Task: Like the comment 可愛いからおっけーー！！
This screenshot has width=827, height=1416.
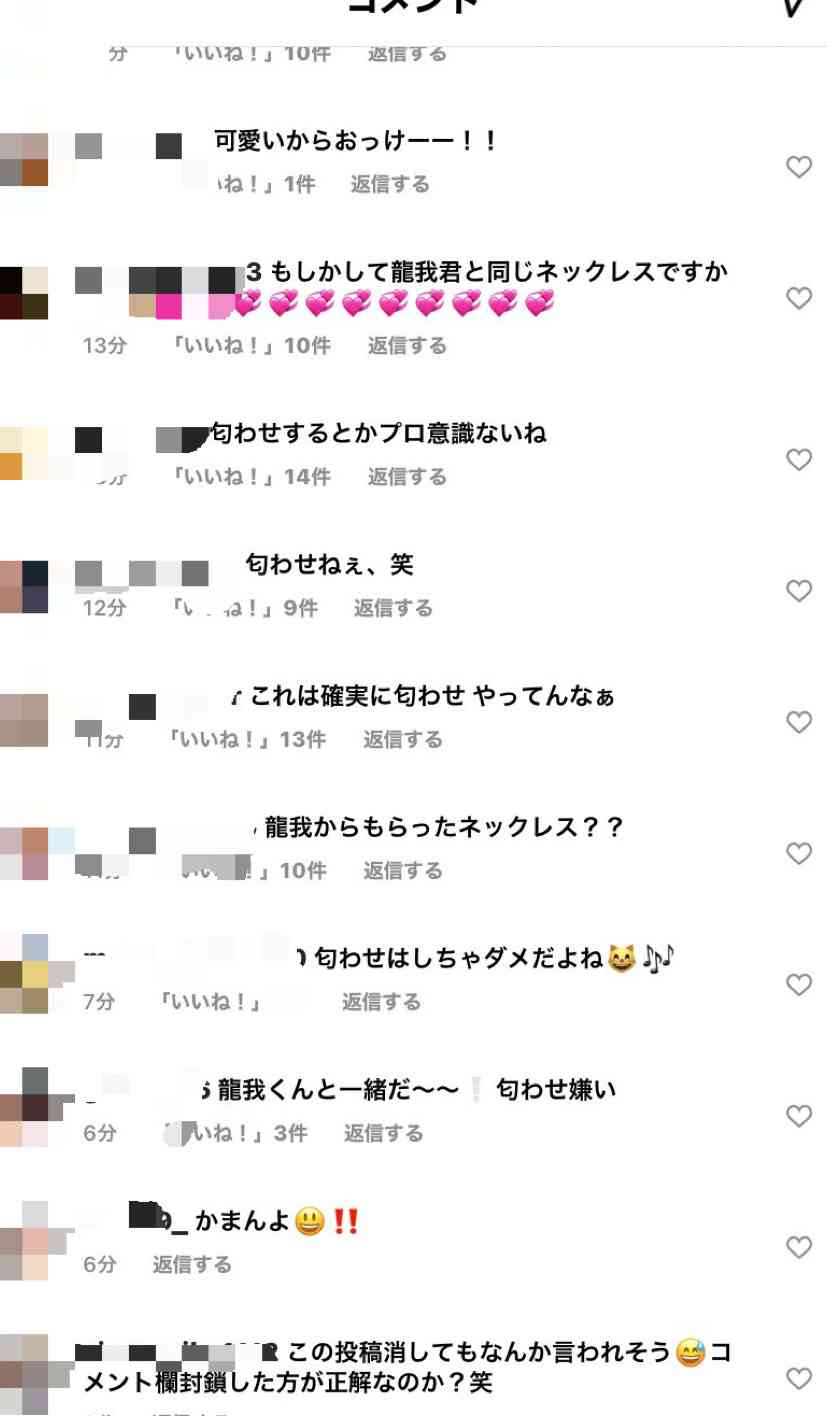Action: (799, 167)
